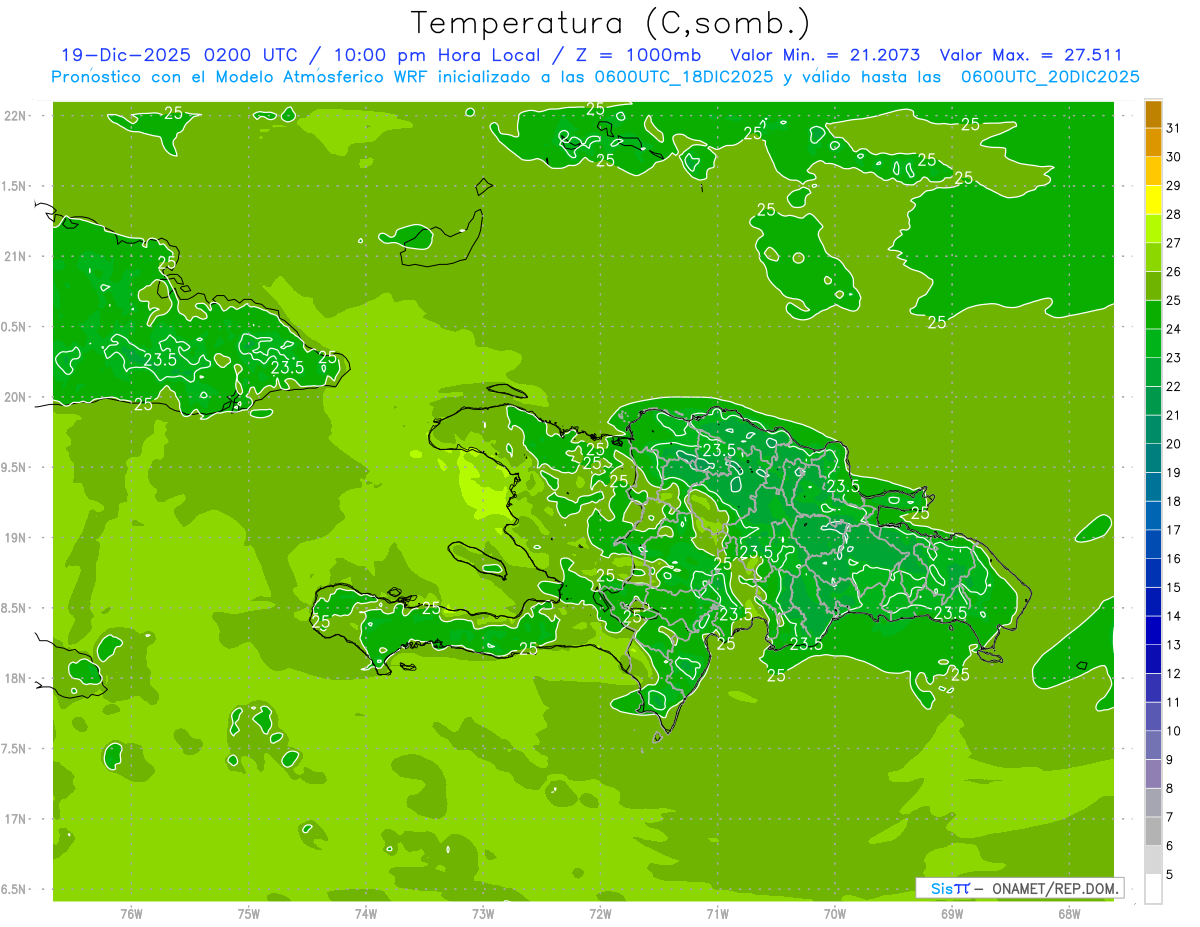1200x927 pixels.
Task: Click the colorbar value label "21"
Action: coord(1173,415)
